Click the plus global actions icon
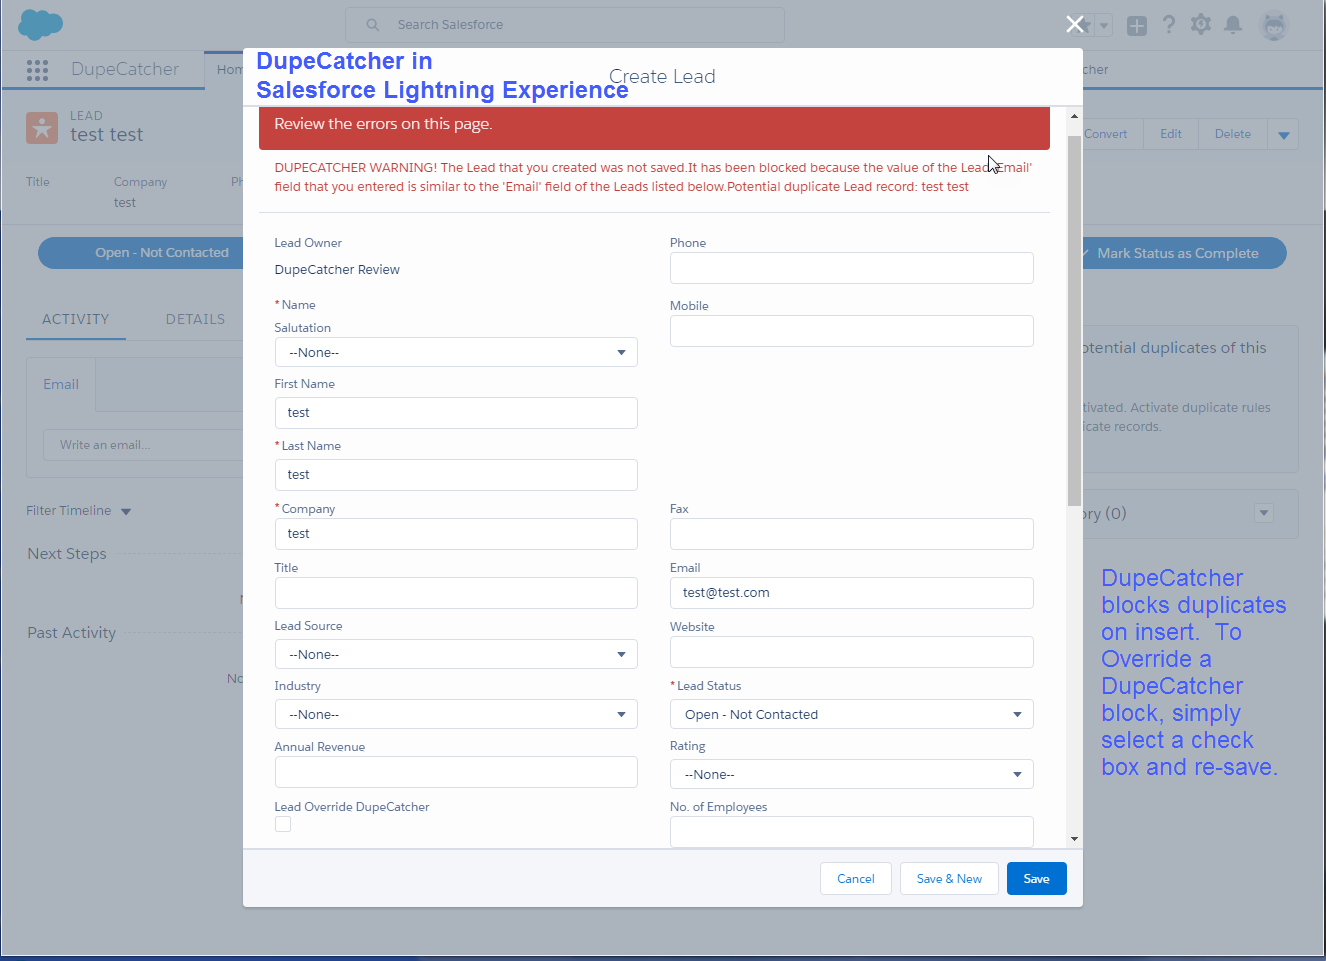Image resolution: width=1326 pixels, height=961 pixels. pyautogui.click(x=1136, y=24)
